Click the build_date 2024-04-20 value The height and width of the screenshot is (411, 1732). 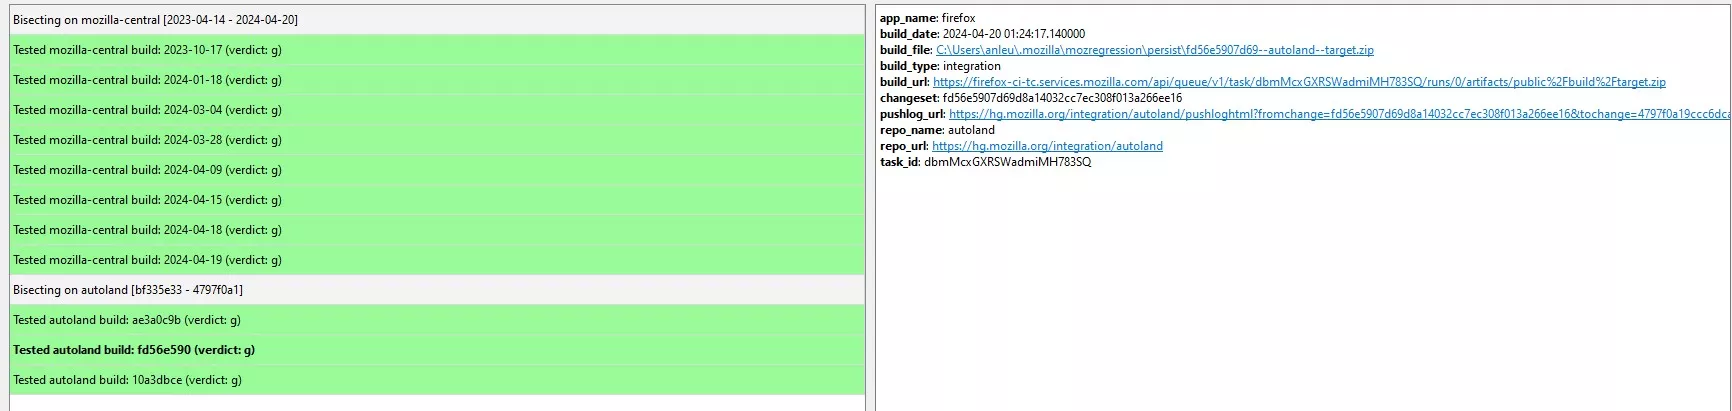[1013, 34]
